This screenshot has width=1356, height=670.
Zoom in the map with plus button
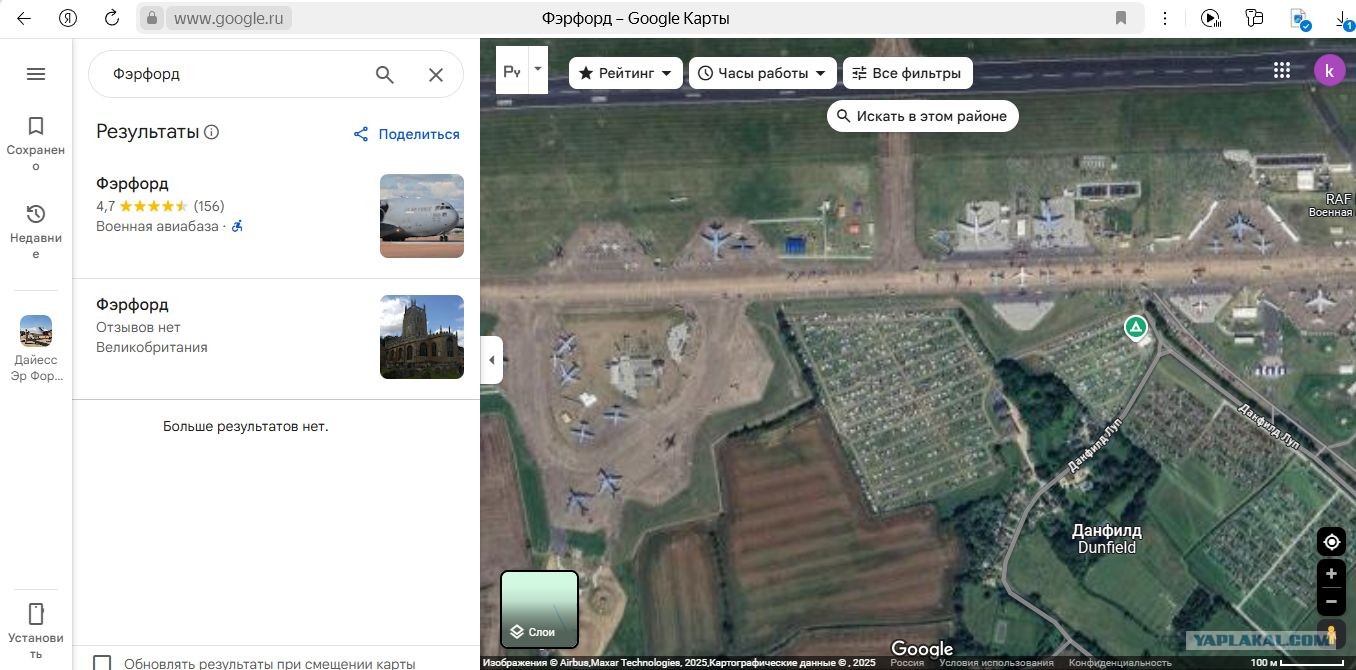(1331, 574)
